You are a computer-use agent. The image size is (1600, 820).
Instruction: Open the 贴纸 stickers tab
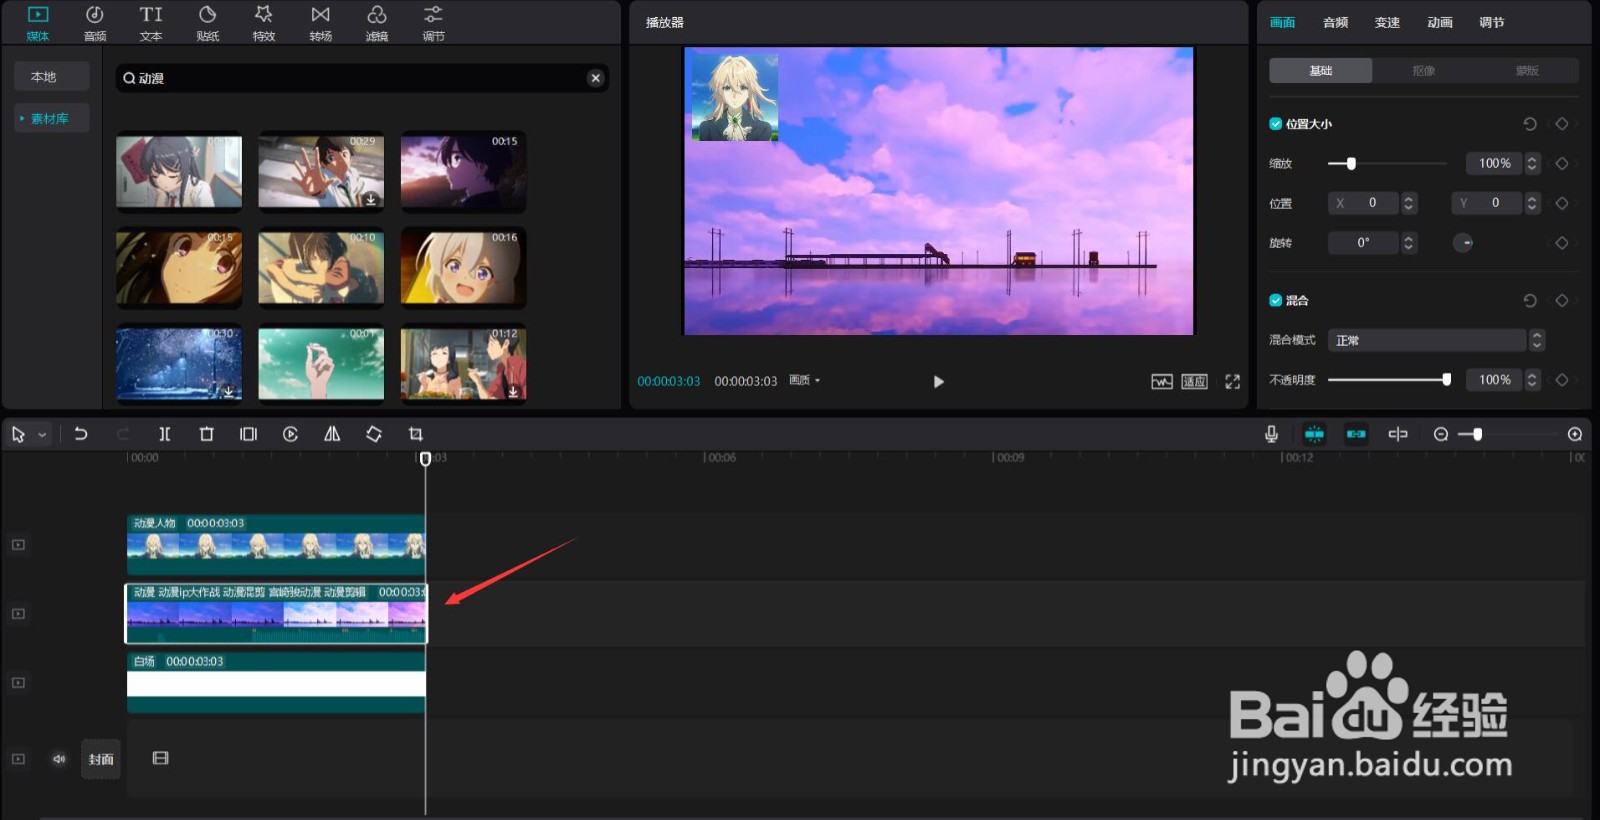208,23
